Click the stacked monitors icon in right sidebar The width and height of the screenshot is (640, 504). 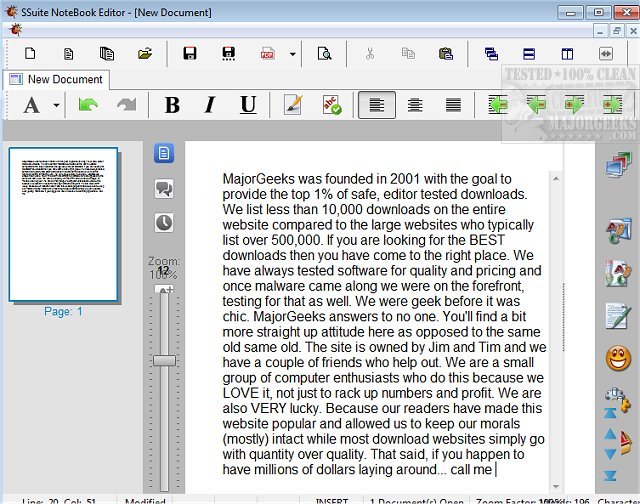tap(619, 164)
